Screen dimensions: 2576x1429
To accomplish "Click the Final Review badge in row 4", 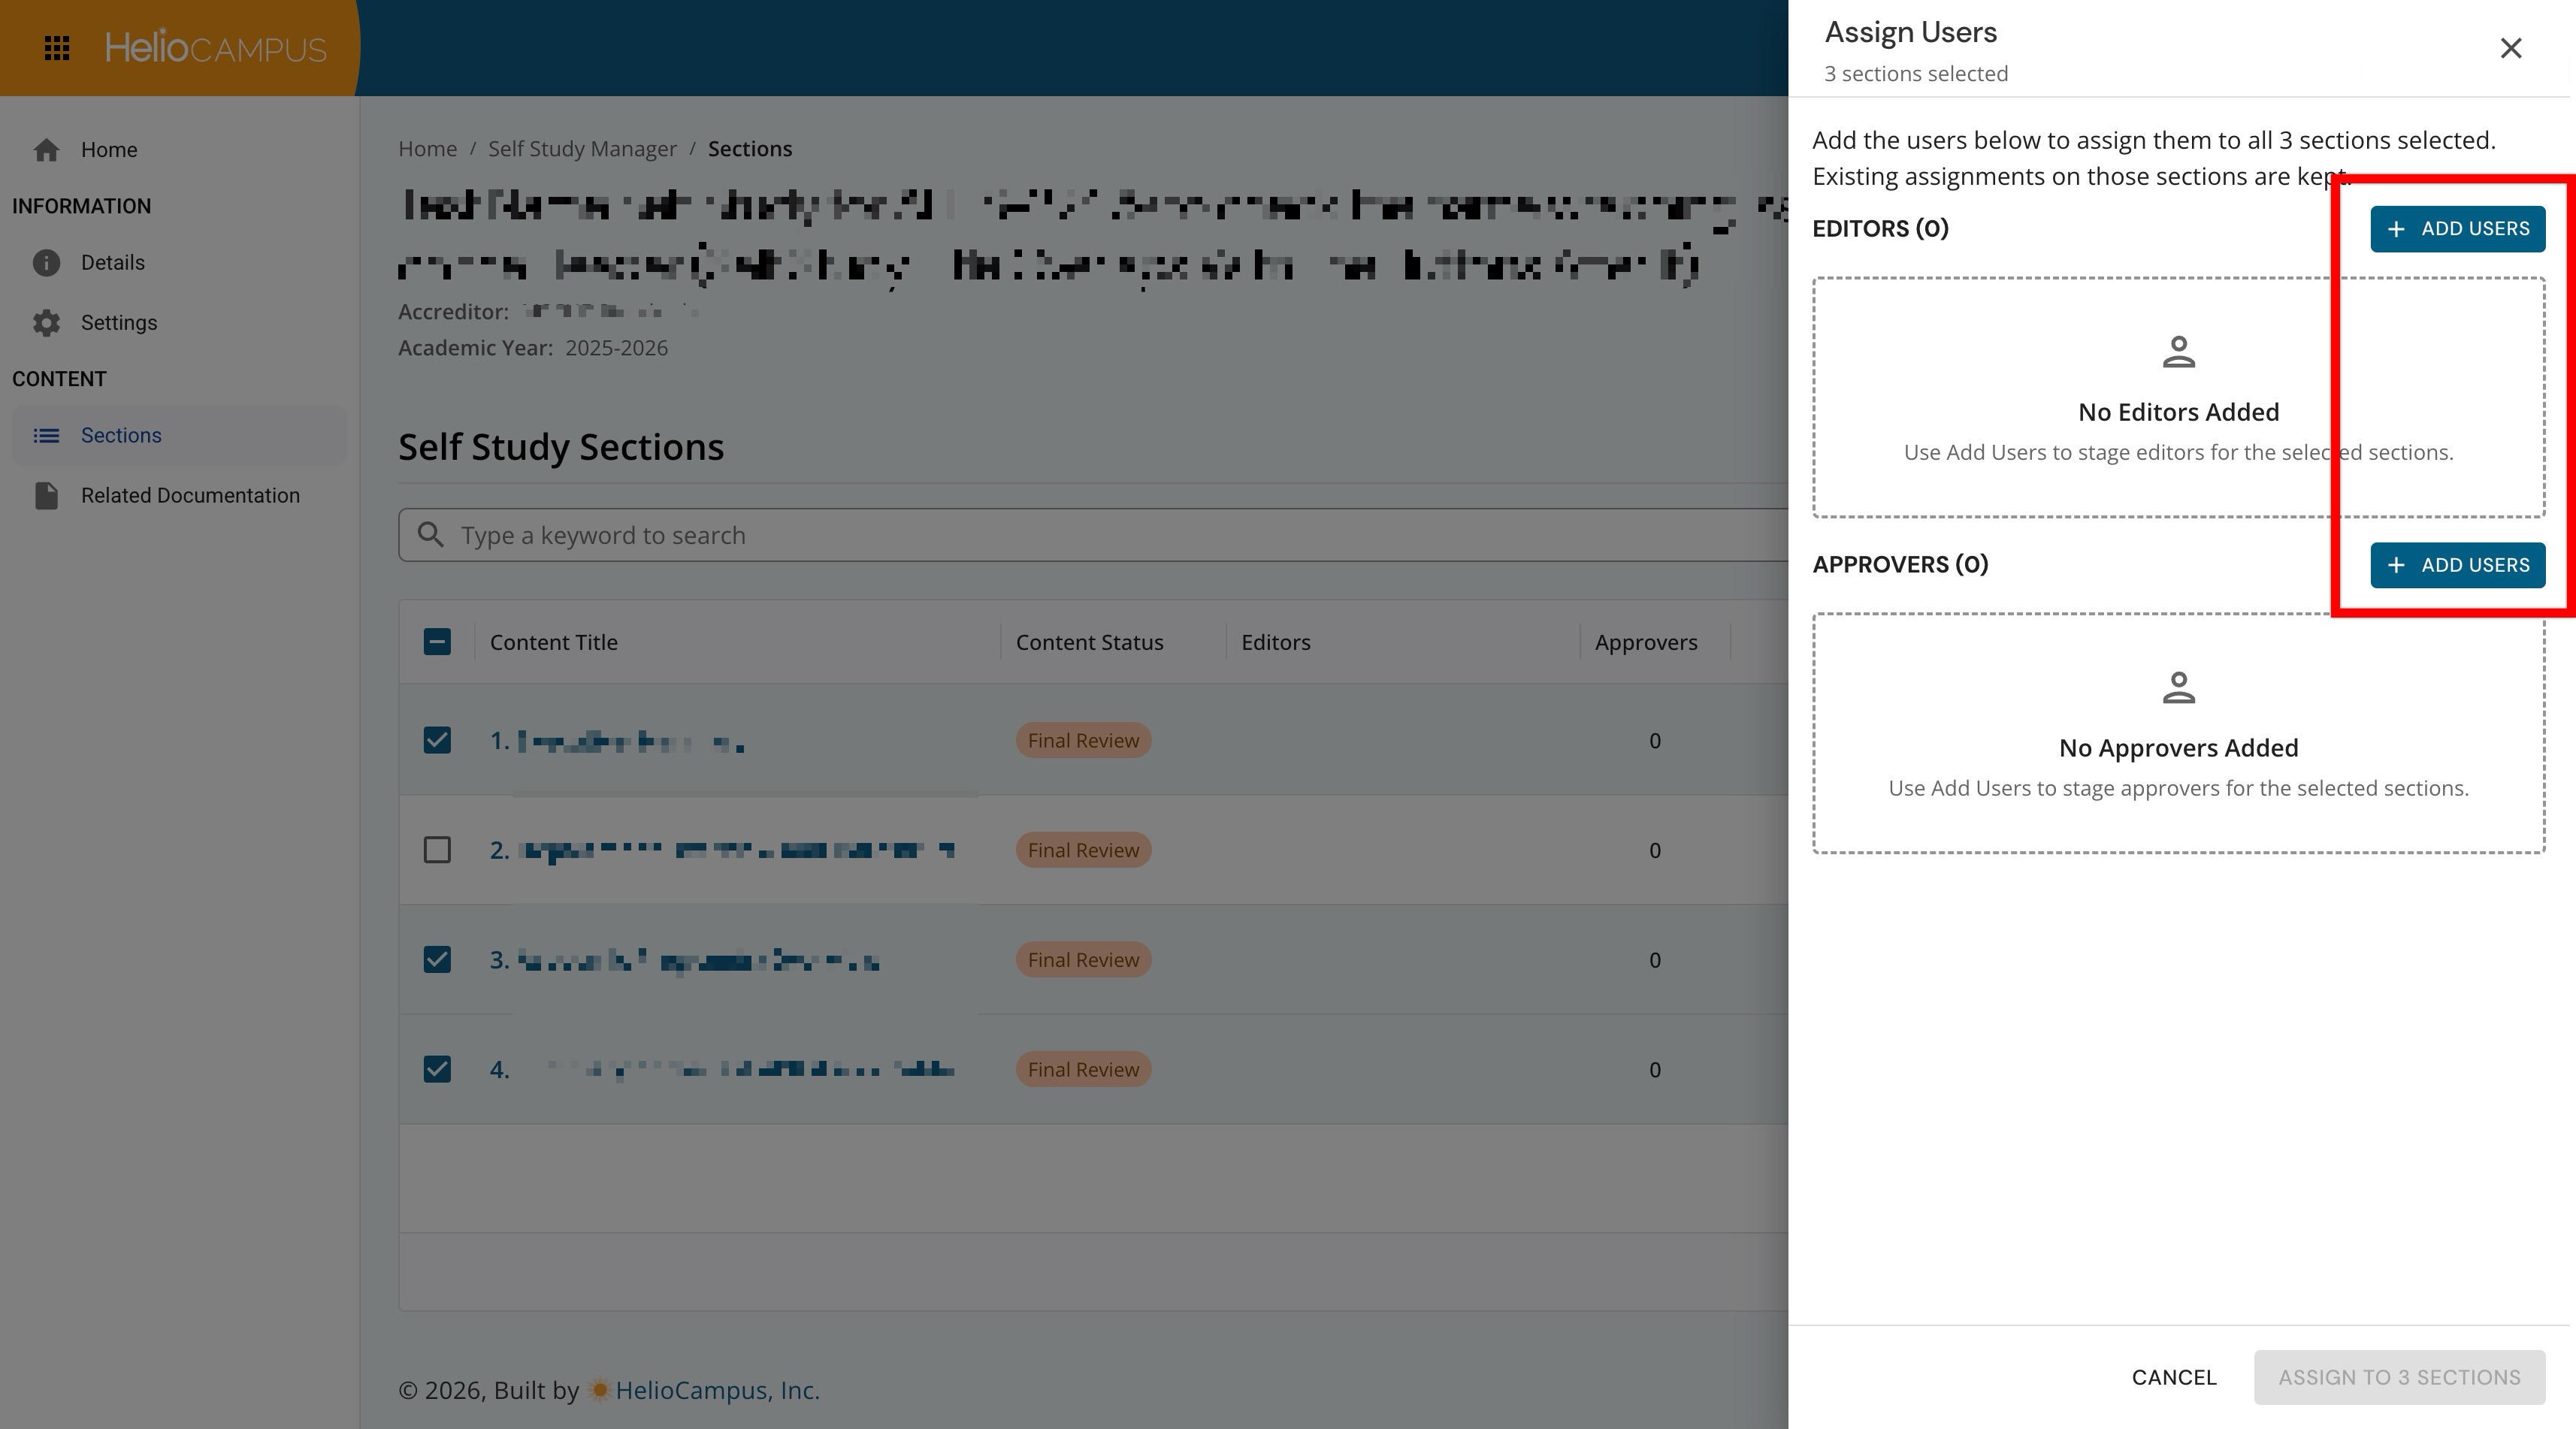I will point(1083,1070).
